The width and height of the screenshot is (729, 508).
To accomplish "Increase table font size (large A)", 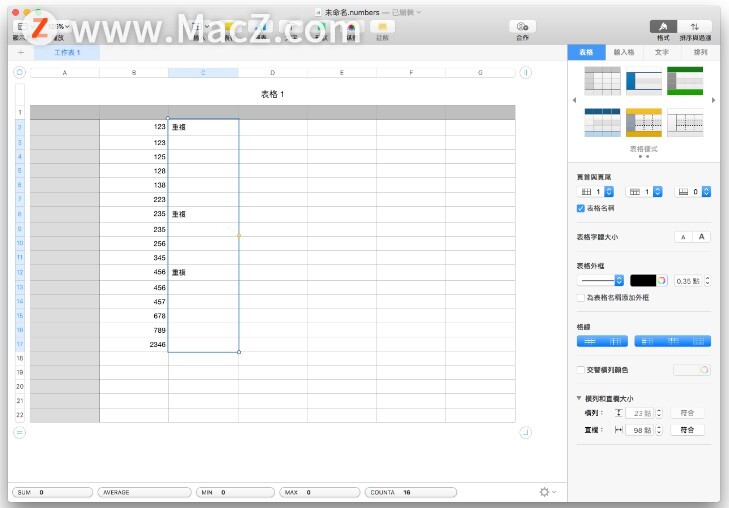I will pos(702,237).
